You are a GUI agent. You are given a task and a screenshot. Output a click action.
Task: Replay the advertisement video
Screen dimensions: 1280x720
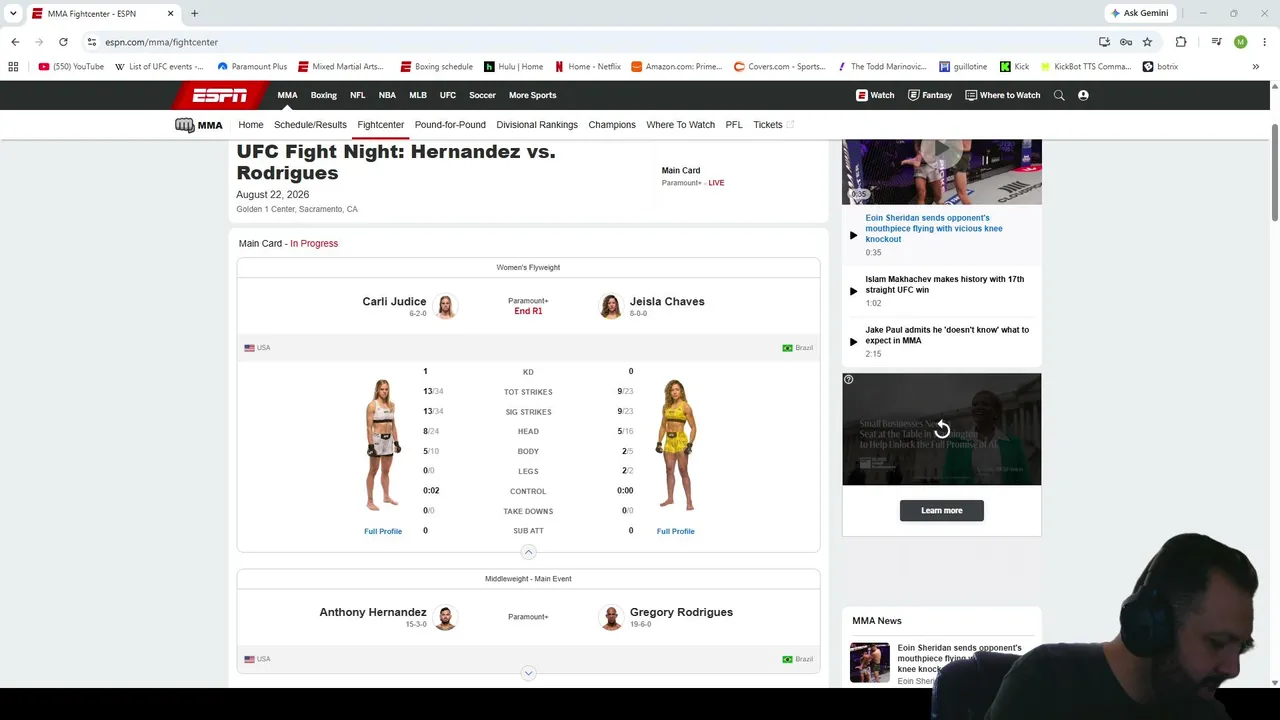click(x=941, y=430)
